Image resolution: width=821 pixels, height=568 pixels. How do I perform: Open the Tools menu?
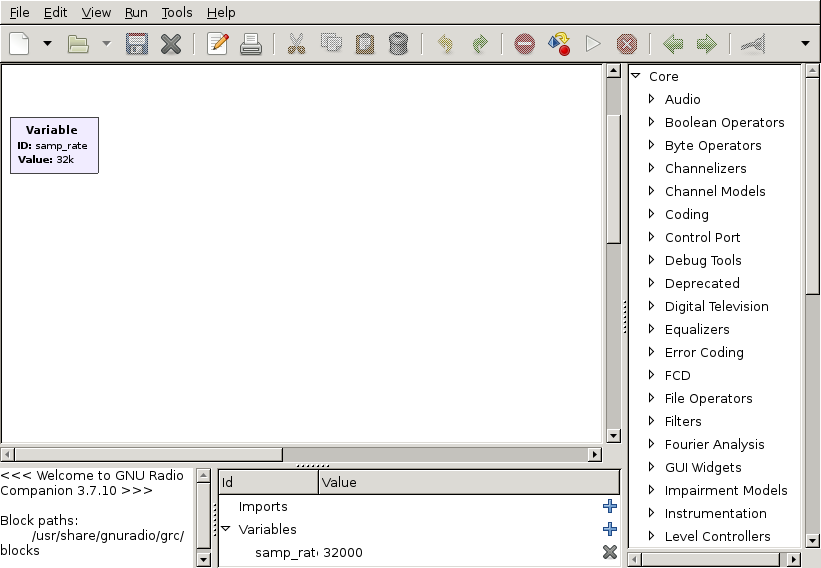point(177,12)
